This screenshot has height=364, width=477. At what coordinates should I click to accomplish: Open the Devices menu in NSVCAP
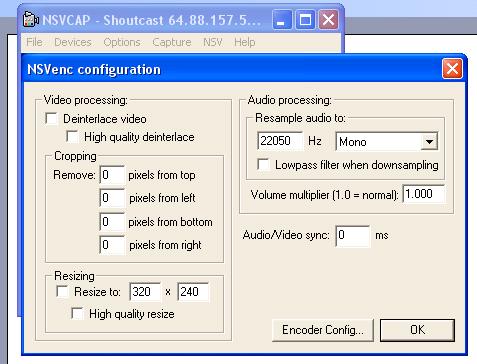[73, 42]
